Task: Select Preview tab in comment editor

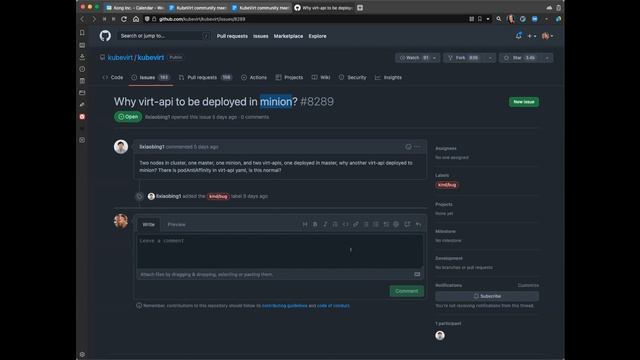Action: click(176, 224)
